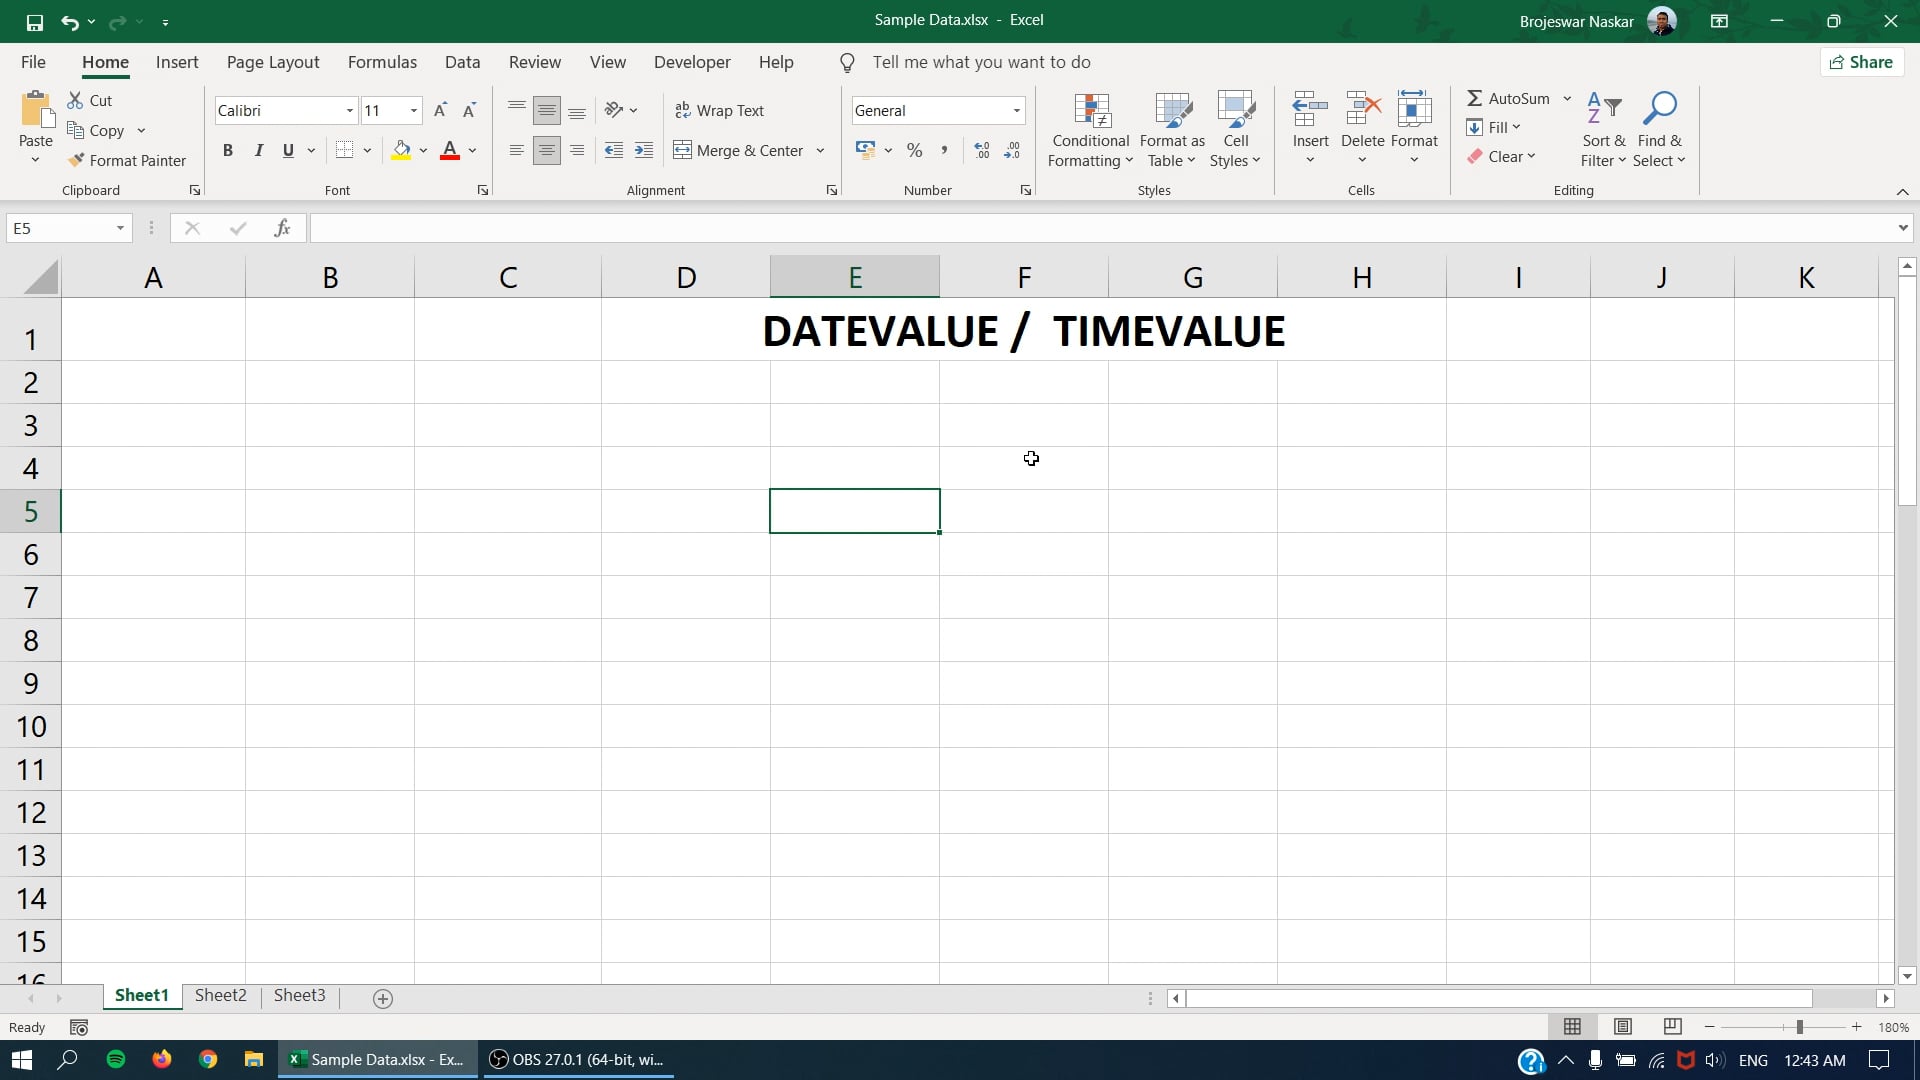Switch to the Sheet2 worksheet tab
The height and width of the screenshot is (1080, 1920).
click(220, 995)
